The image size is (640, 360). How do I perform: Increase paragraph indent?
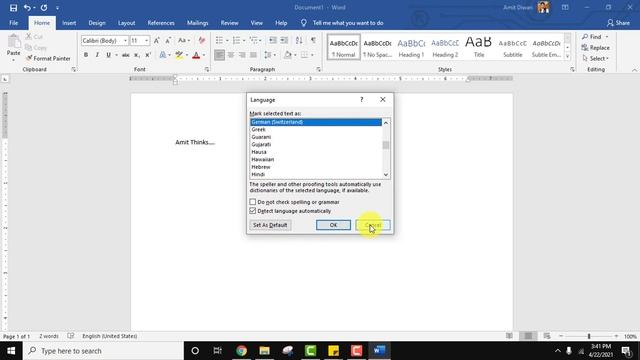point(284,40)
